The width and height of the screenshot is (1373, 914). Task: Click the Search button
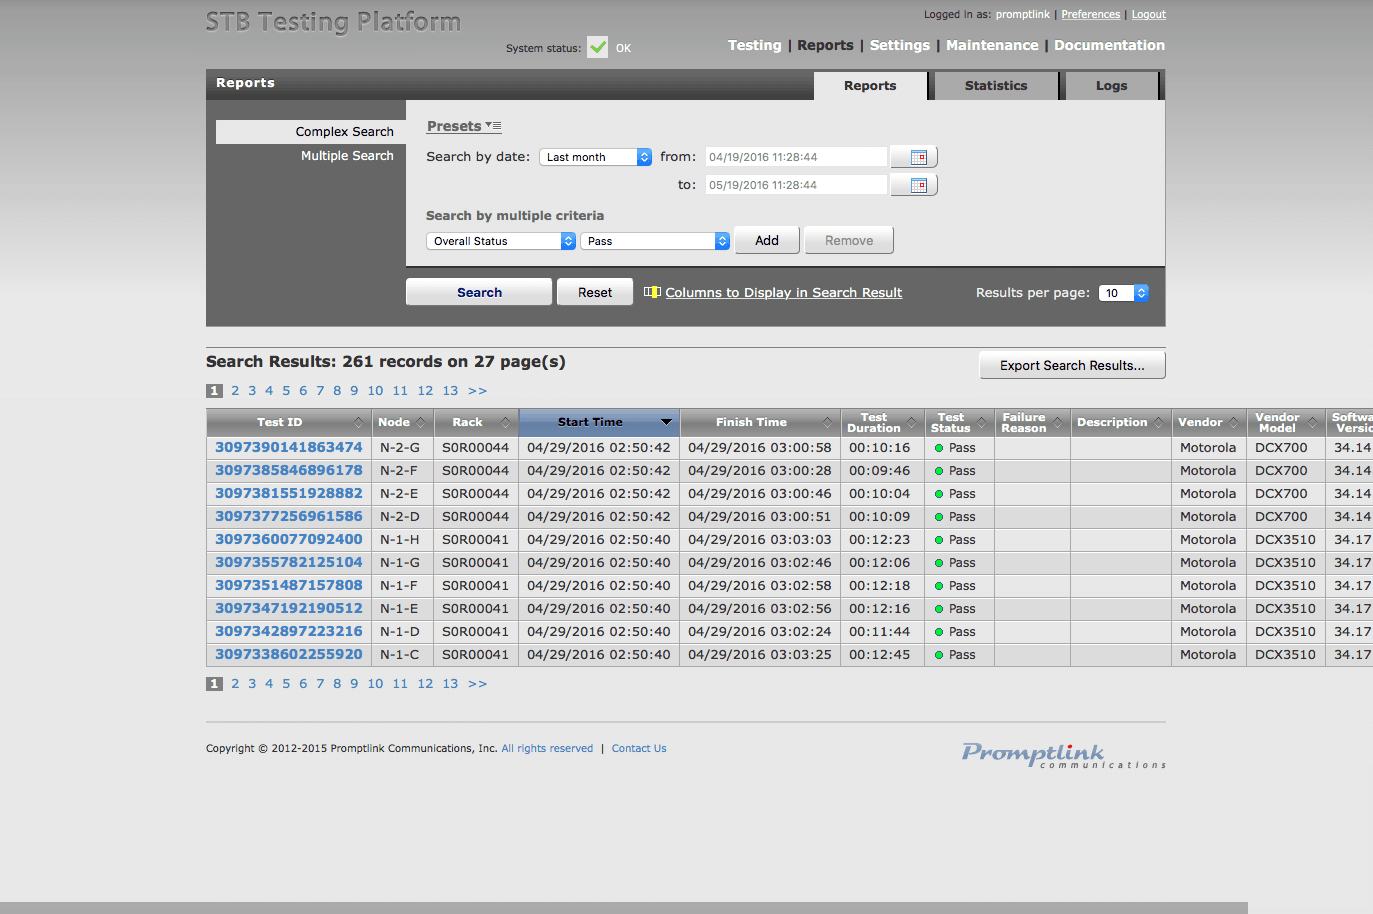(x=479, y=292)
